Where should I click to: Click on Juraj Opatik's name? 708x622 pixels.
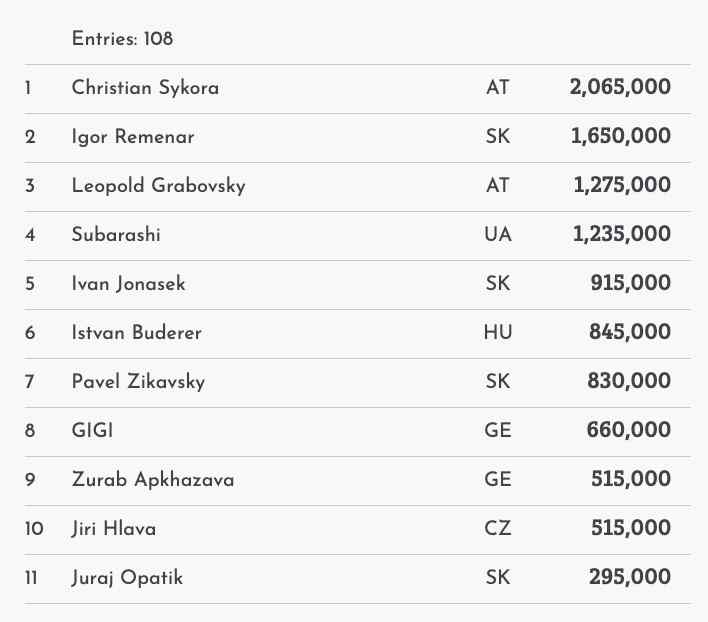click(127, 578)
